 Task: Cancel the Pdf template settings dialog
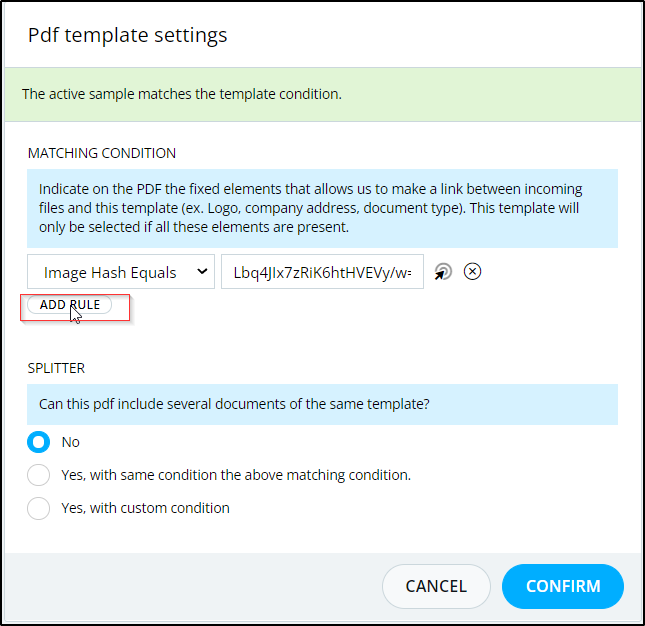pos(436,586)
